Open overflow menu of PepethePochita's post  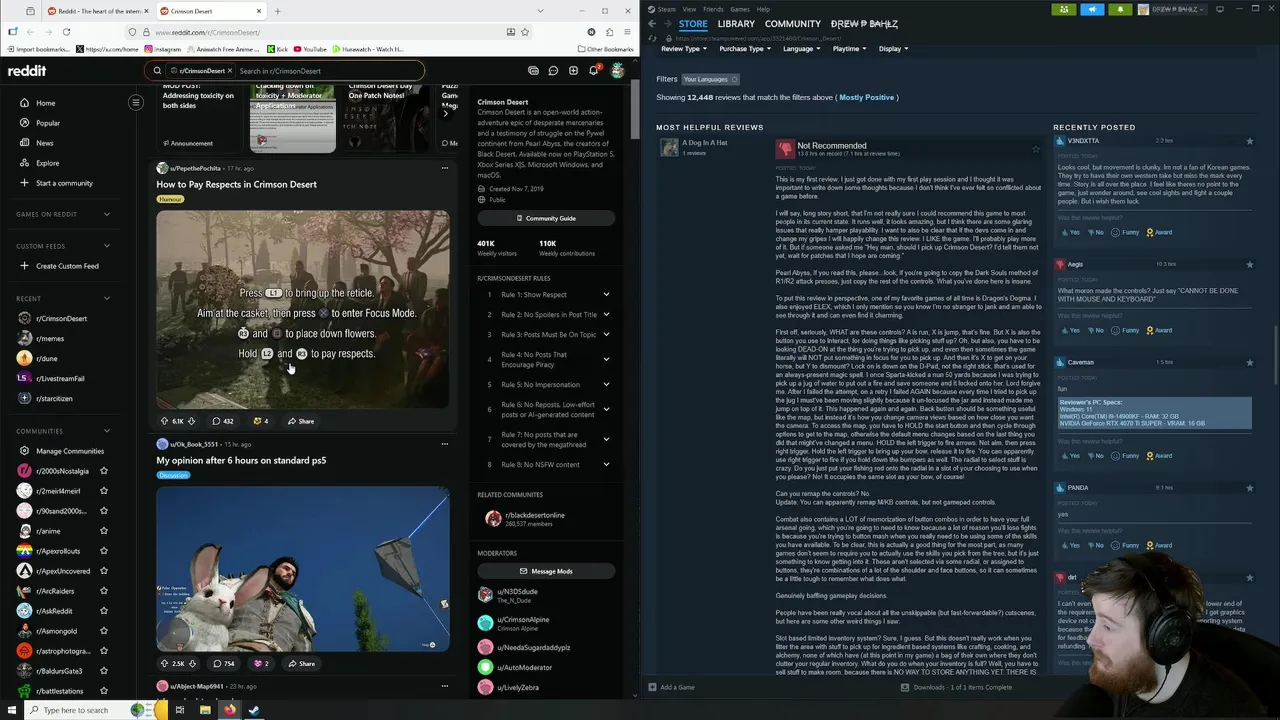(445, 168)
